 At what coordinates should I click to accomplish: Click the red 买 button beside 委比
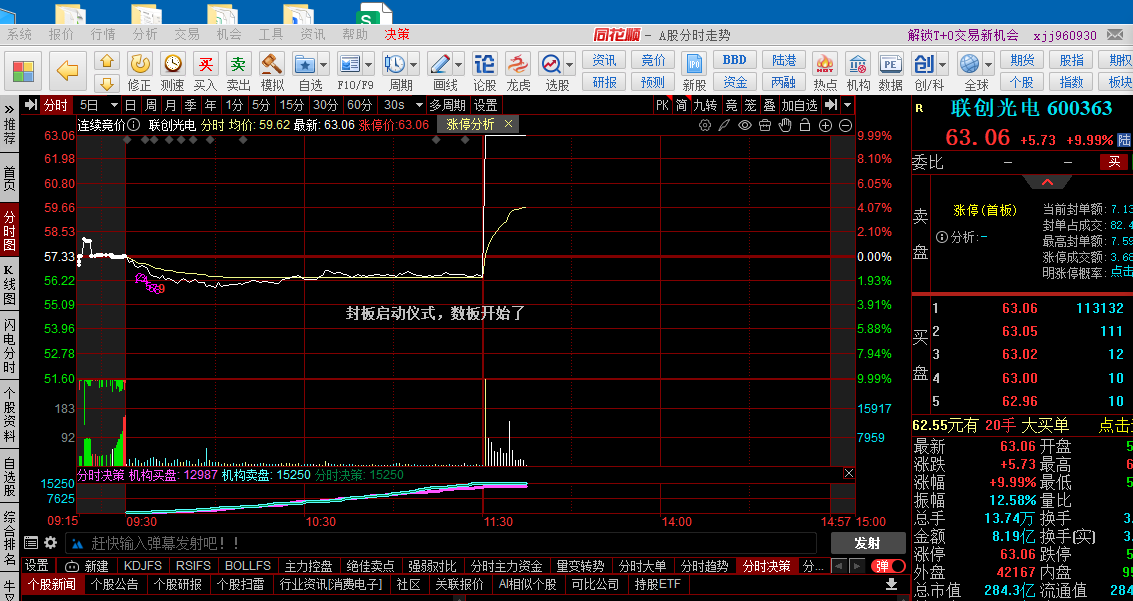point(1114,163)
